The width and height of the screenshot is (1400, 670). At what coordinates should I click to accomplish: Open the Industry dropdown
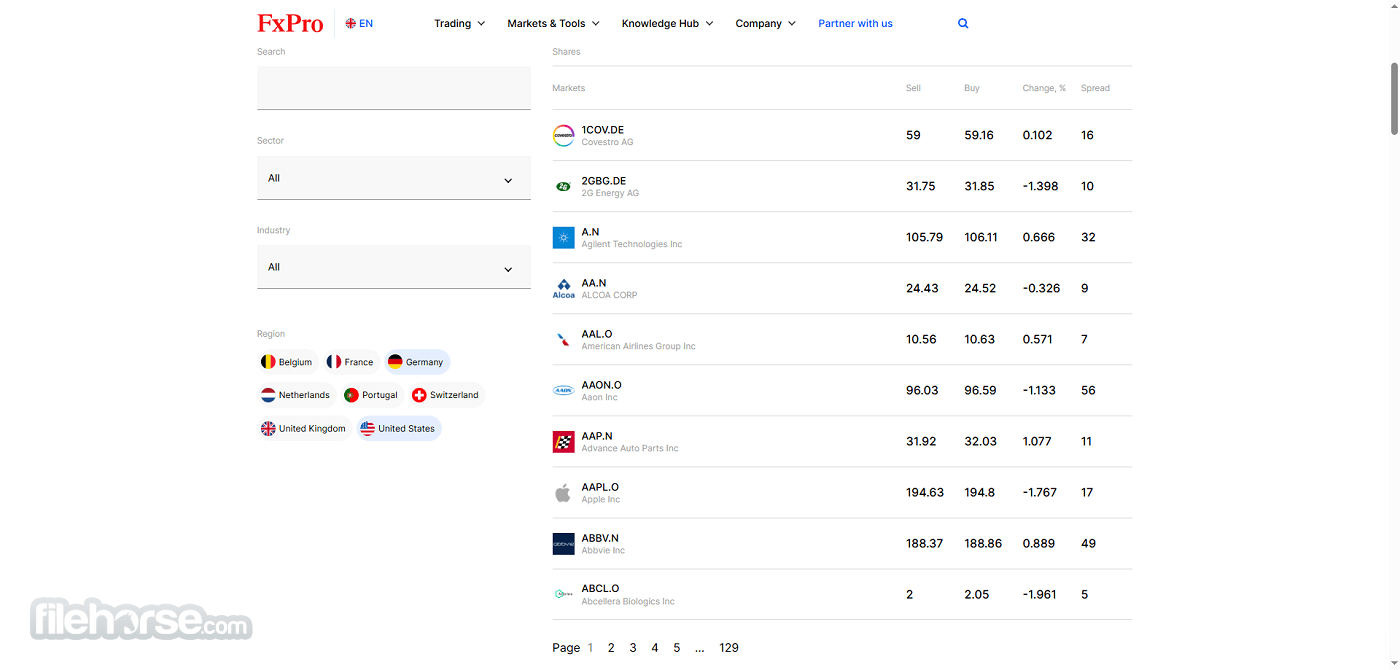coord(394,267)
